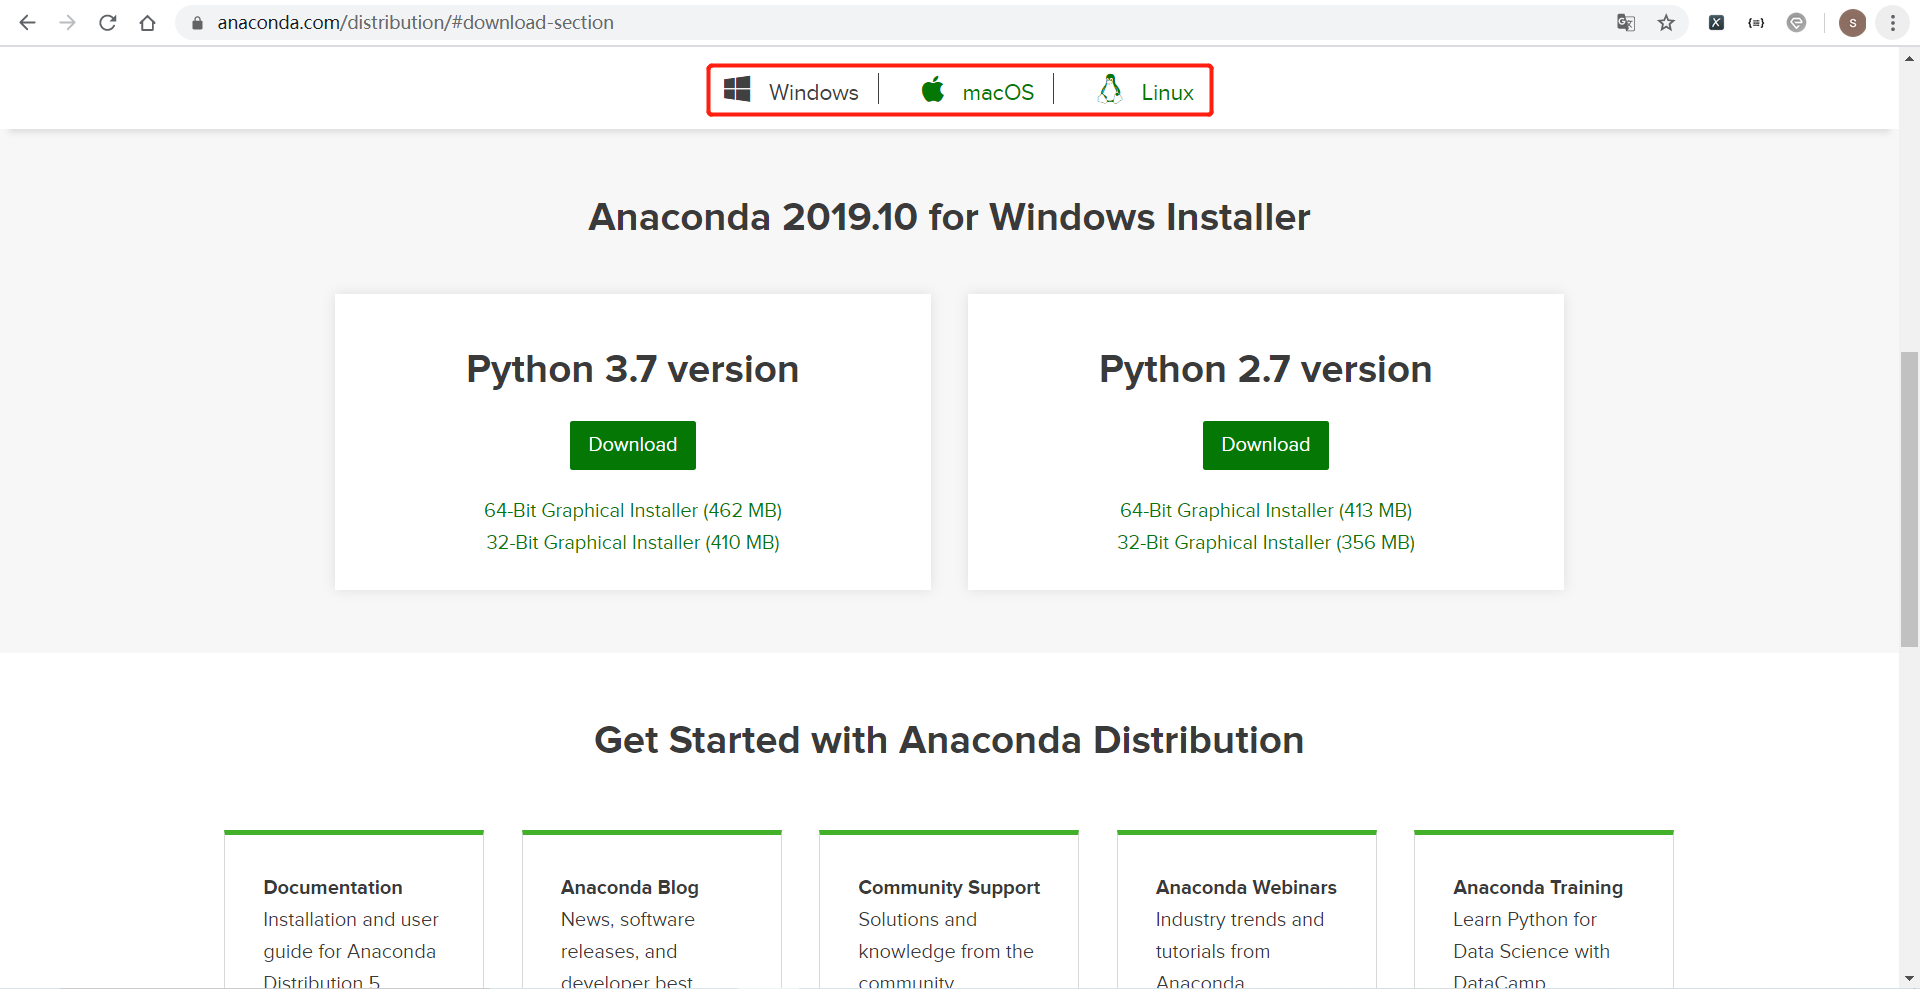
Task: Translate this page icon in address bar
Action: (x=1626, y=23)
